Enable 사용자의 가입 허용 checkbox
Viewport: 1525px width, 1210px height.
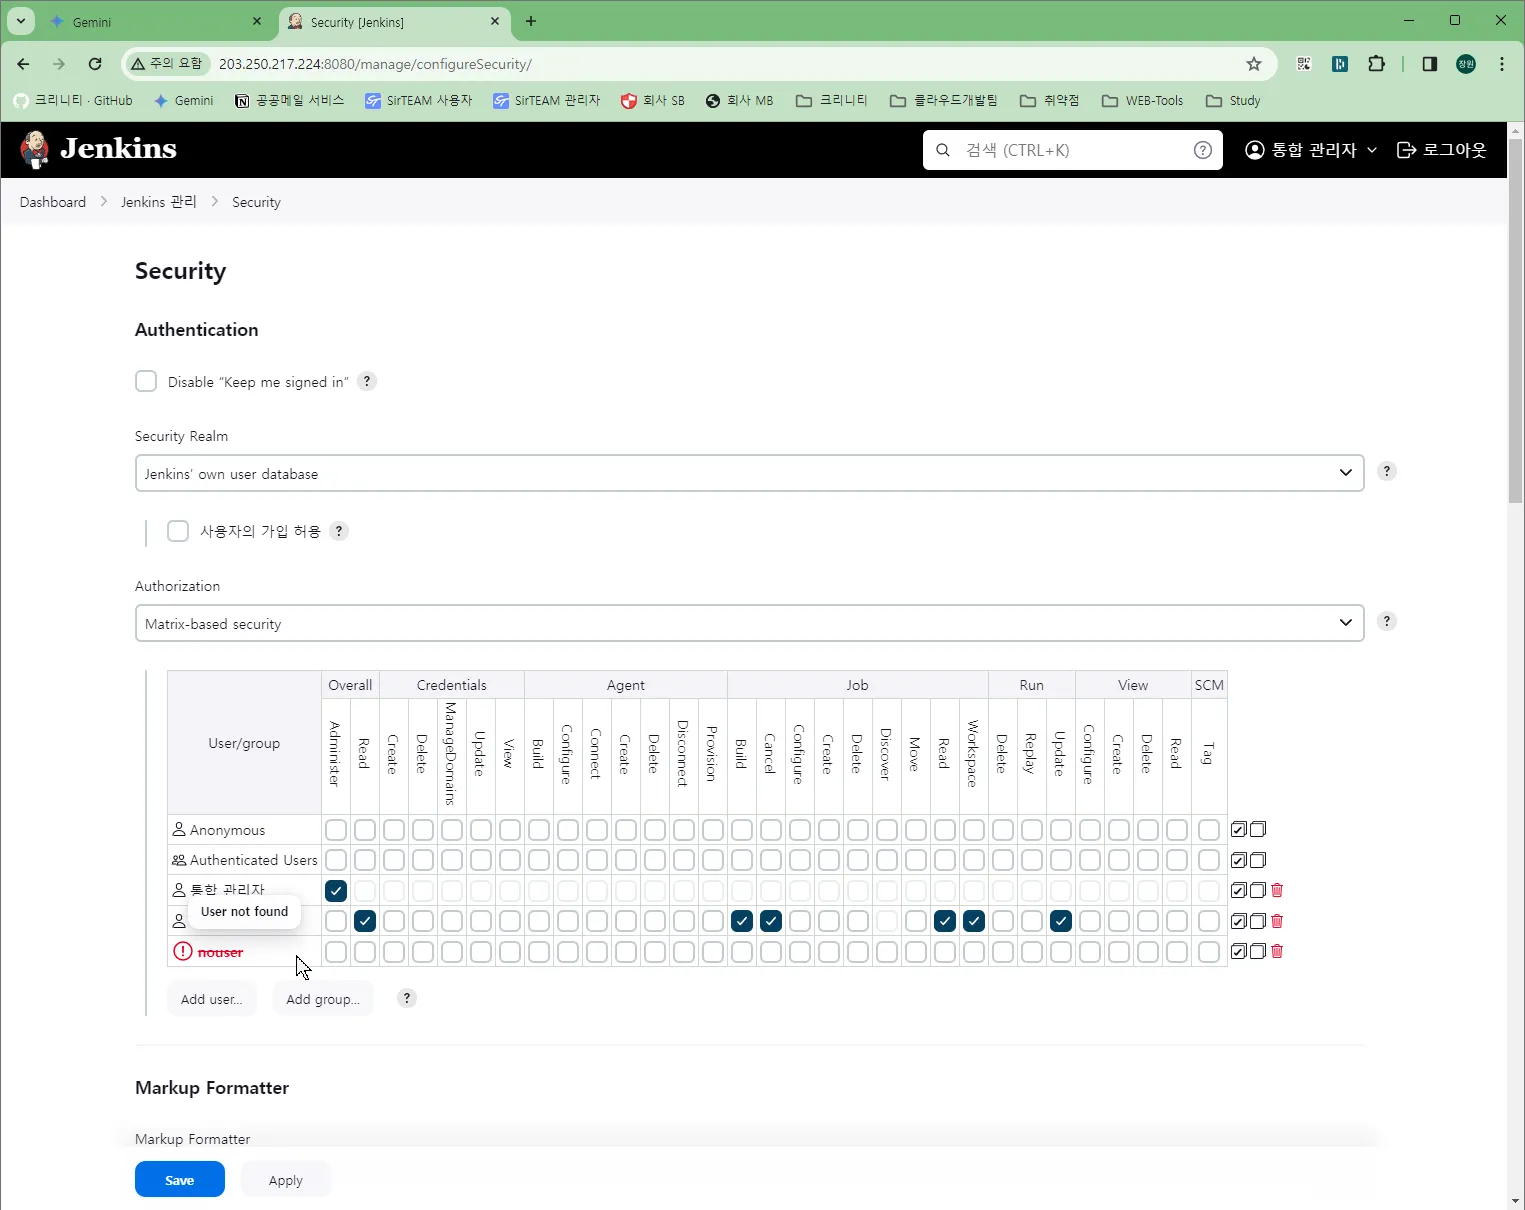178,531
